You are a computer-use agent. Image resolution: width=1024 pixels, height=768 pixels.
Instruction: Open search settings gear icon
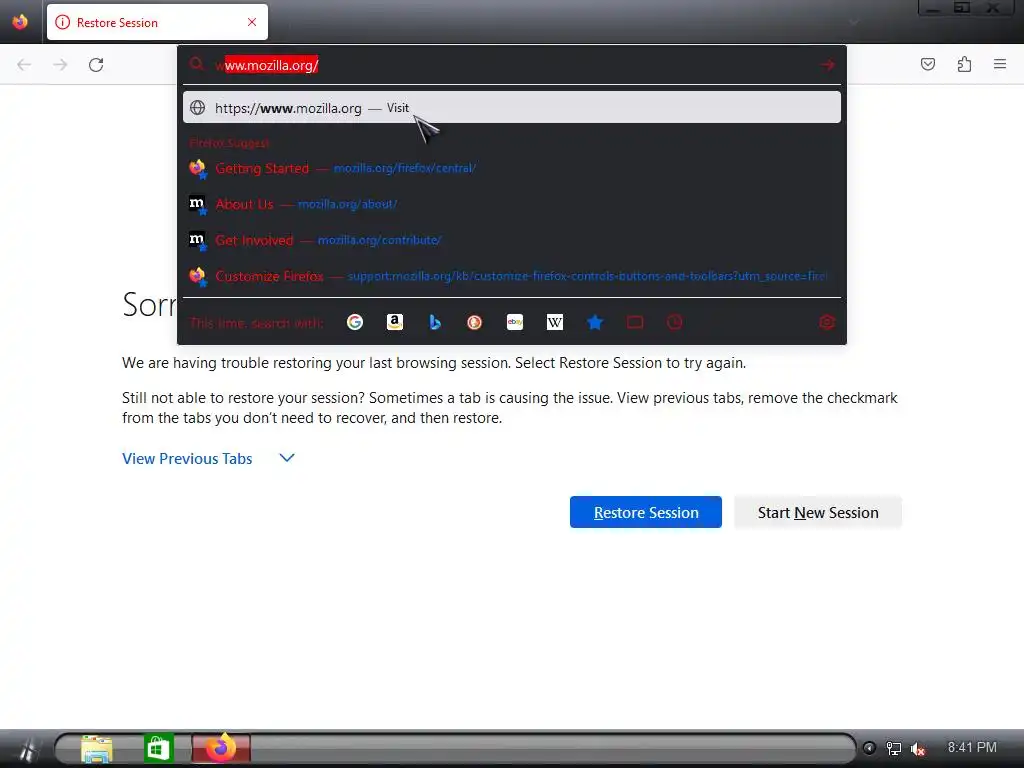click(827, 322)
